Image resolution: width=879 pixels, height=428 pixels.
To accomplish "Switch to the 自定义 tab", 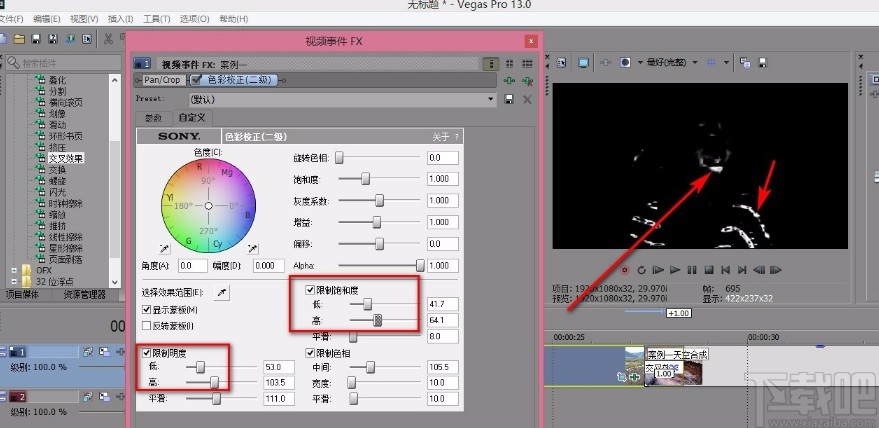I will (x=192, y=118).
